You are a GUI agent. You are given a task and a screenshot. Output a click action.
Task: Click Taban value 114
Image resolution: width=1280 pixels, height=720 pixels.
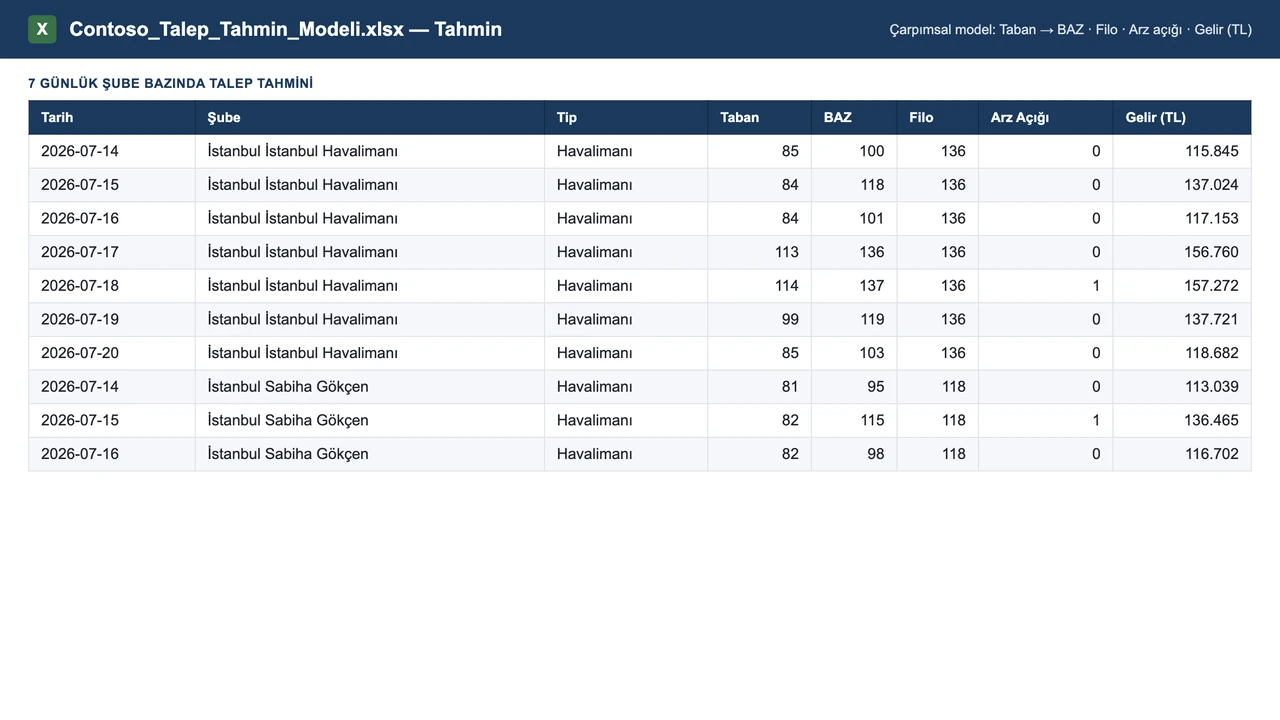787,286
